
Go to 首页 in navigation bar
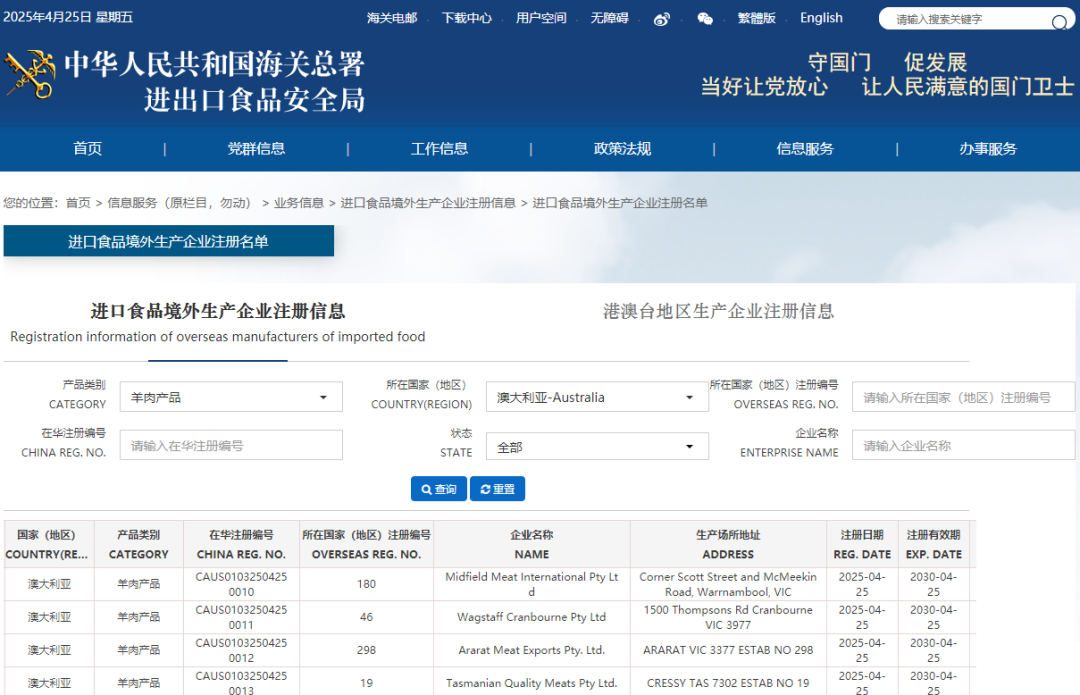[x=87, y=149]
